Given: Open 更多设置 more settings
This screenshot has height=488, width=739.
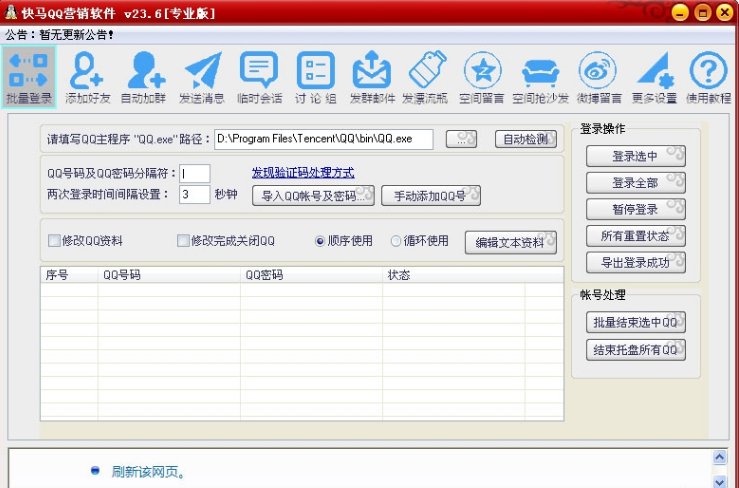Looking at the screenshot, I should click(654, 77).
